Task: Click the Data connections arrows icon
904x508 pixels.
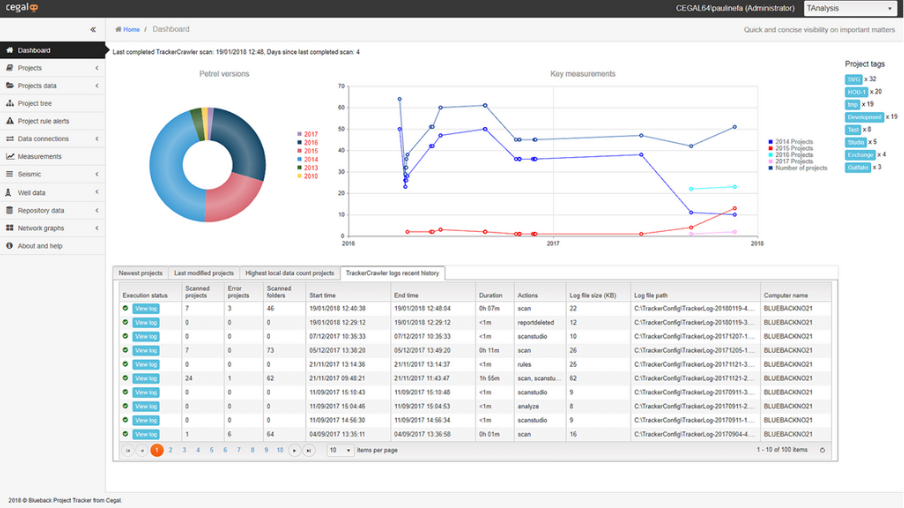Action: click(x=10, y=139)
